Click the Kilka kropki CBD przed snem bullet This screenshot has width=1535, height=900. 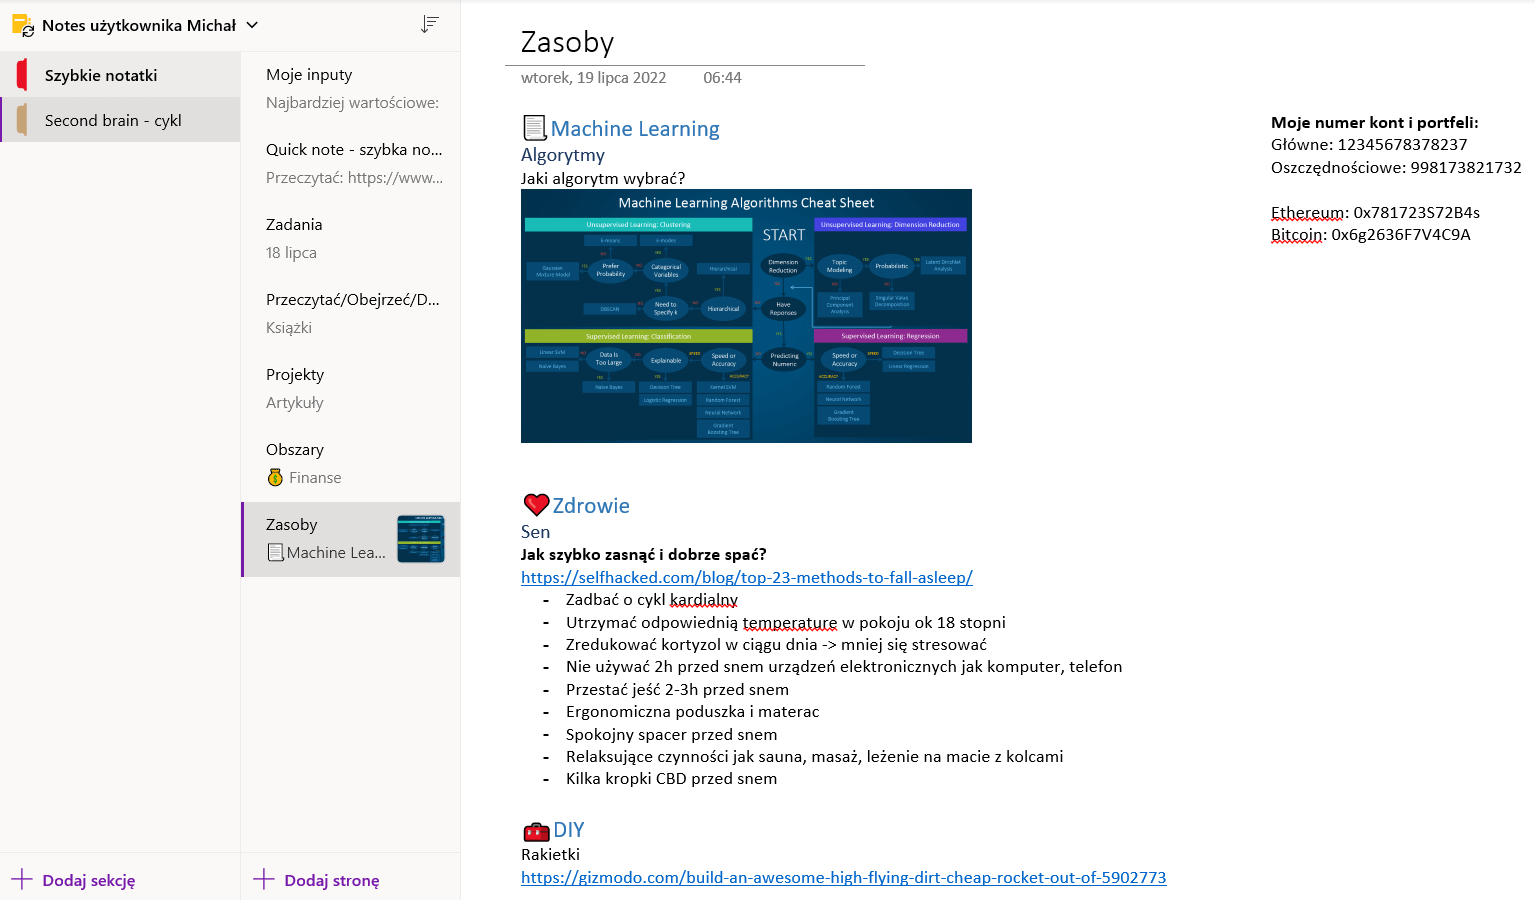[671, 779]
